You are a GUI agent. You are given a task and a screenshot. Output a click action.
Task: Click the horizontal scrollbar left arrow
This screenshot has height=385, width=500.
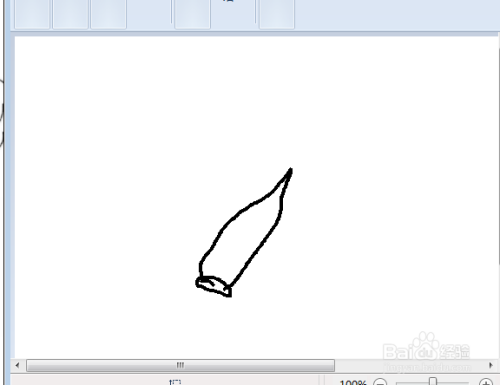coord(17,365)
